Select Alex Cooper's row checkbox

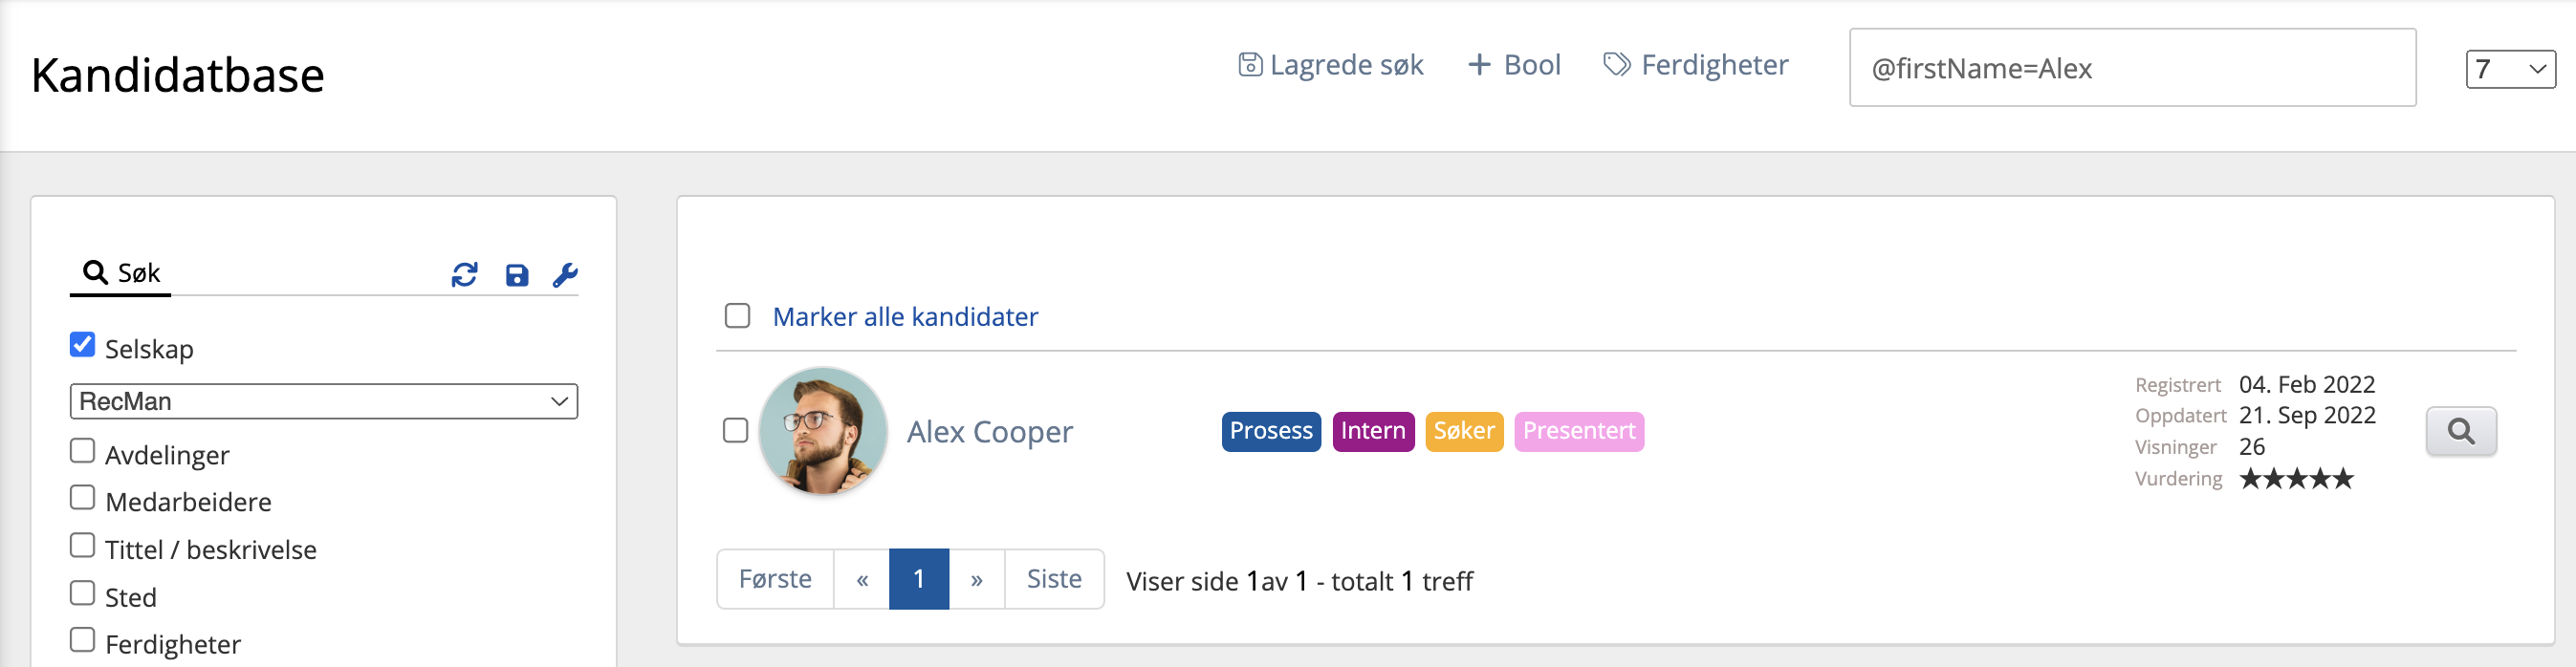point(736,430)
